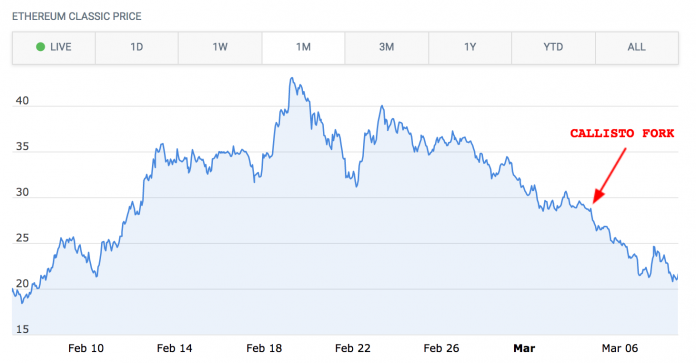
Task: Click the Feb 10 axis label
Action: point(86,348)
